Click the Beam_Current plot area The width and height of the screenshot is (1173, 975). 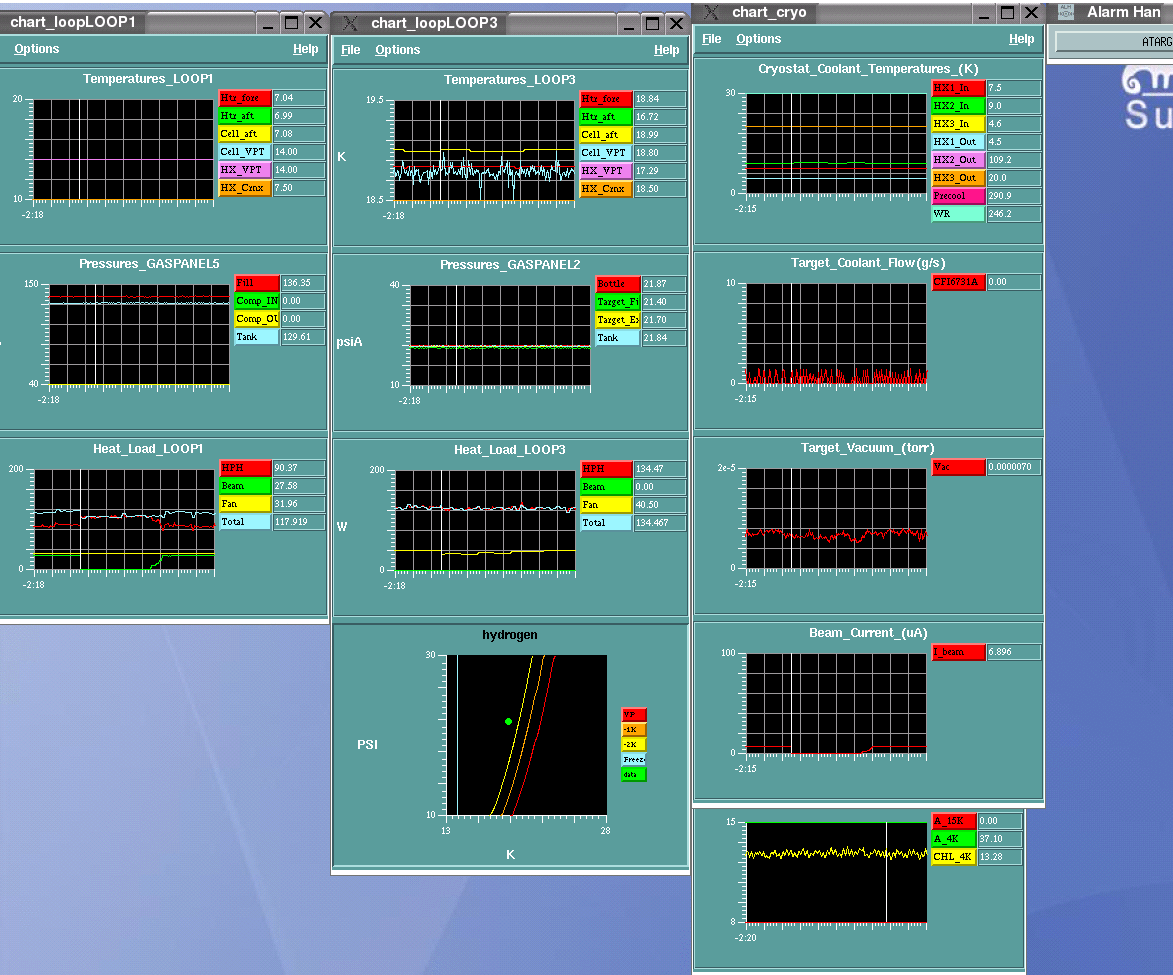(836, 703)
